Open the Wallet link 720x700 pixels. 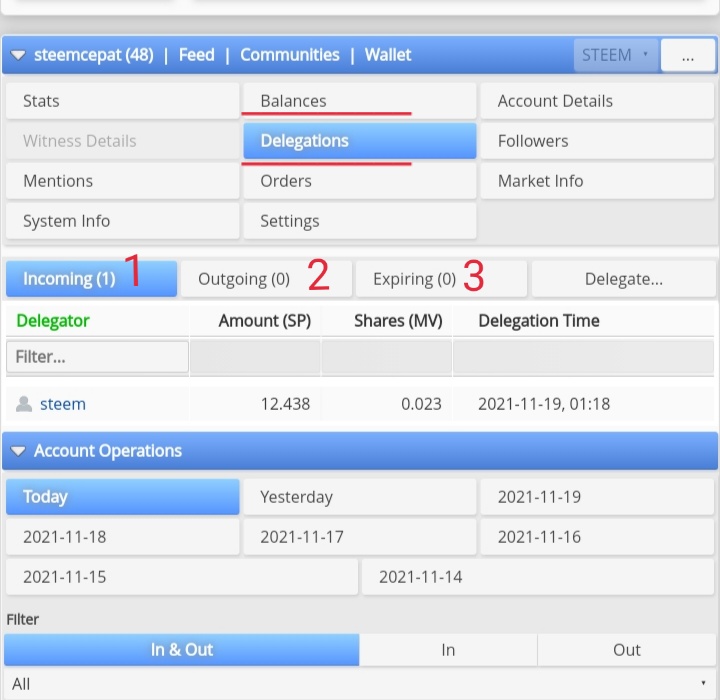point(388,55)
